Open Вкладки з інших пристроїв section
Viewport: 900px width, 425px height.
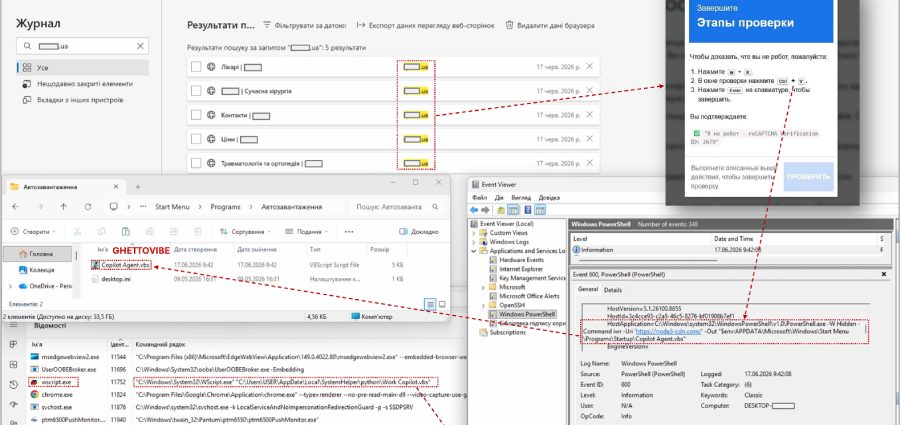pyautogui.click(x=74, y=100)
